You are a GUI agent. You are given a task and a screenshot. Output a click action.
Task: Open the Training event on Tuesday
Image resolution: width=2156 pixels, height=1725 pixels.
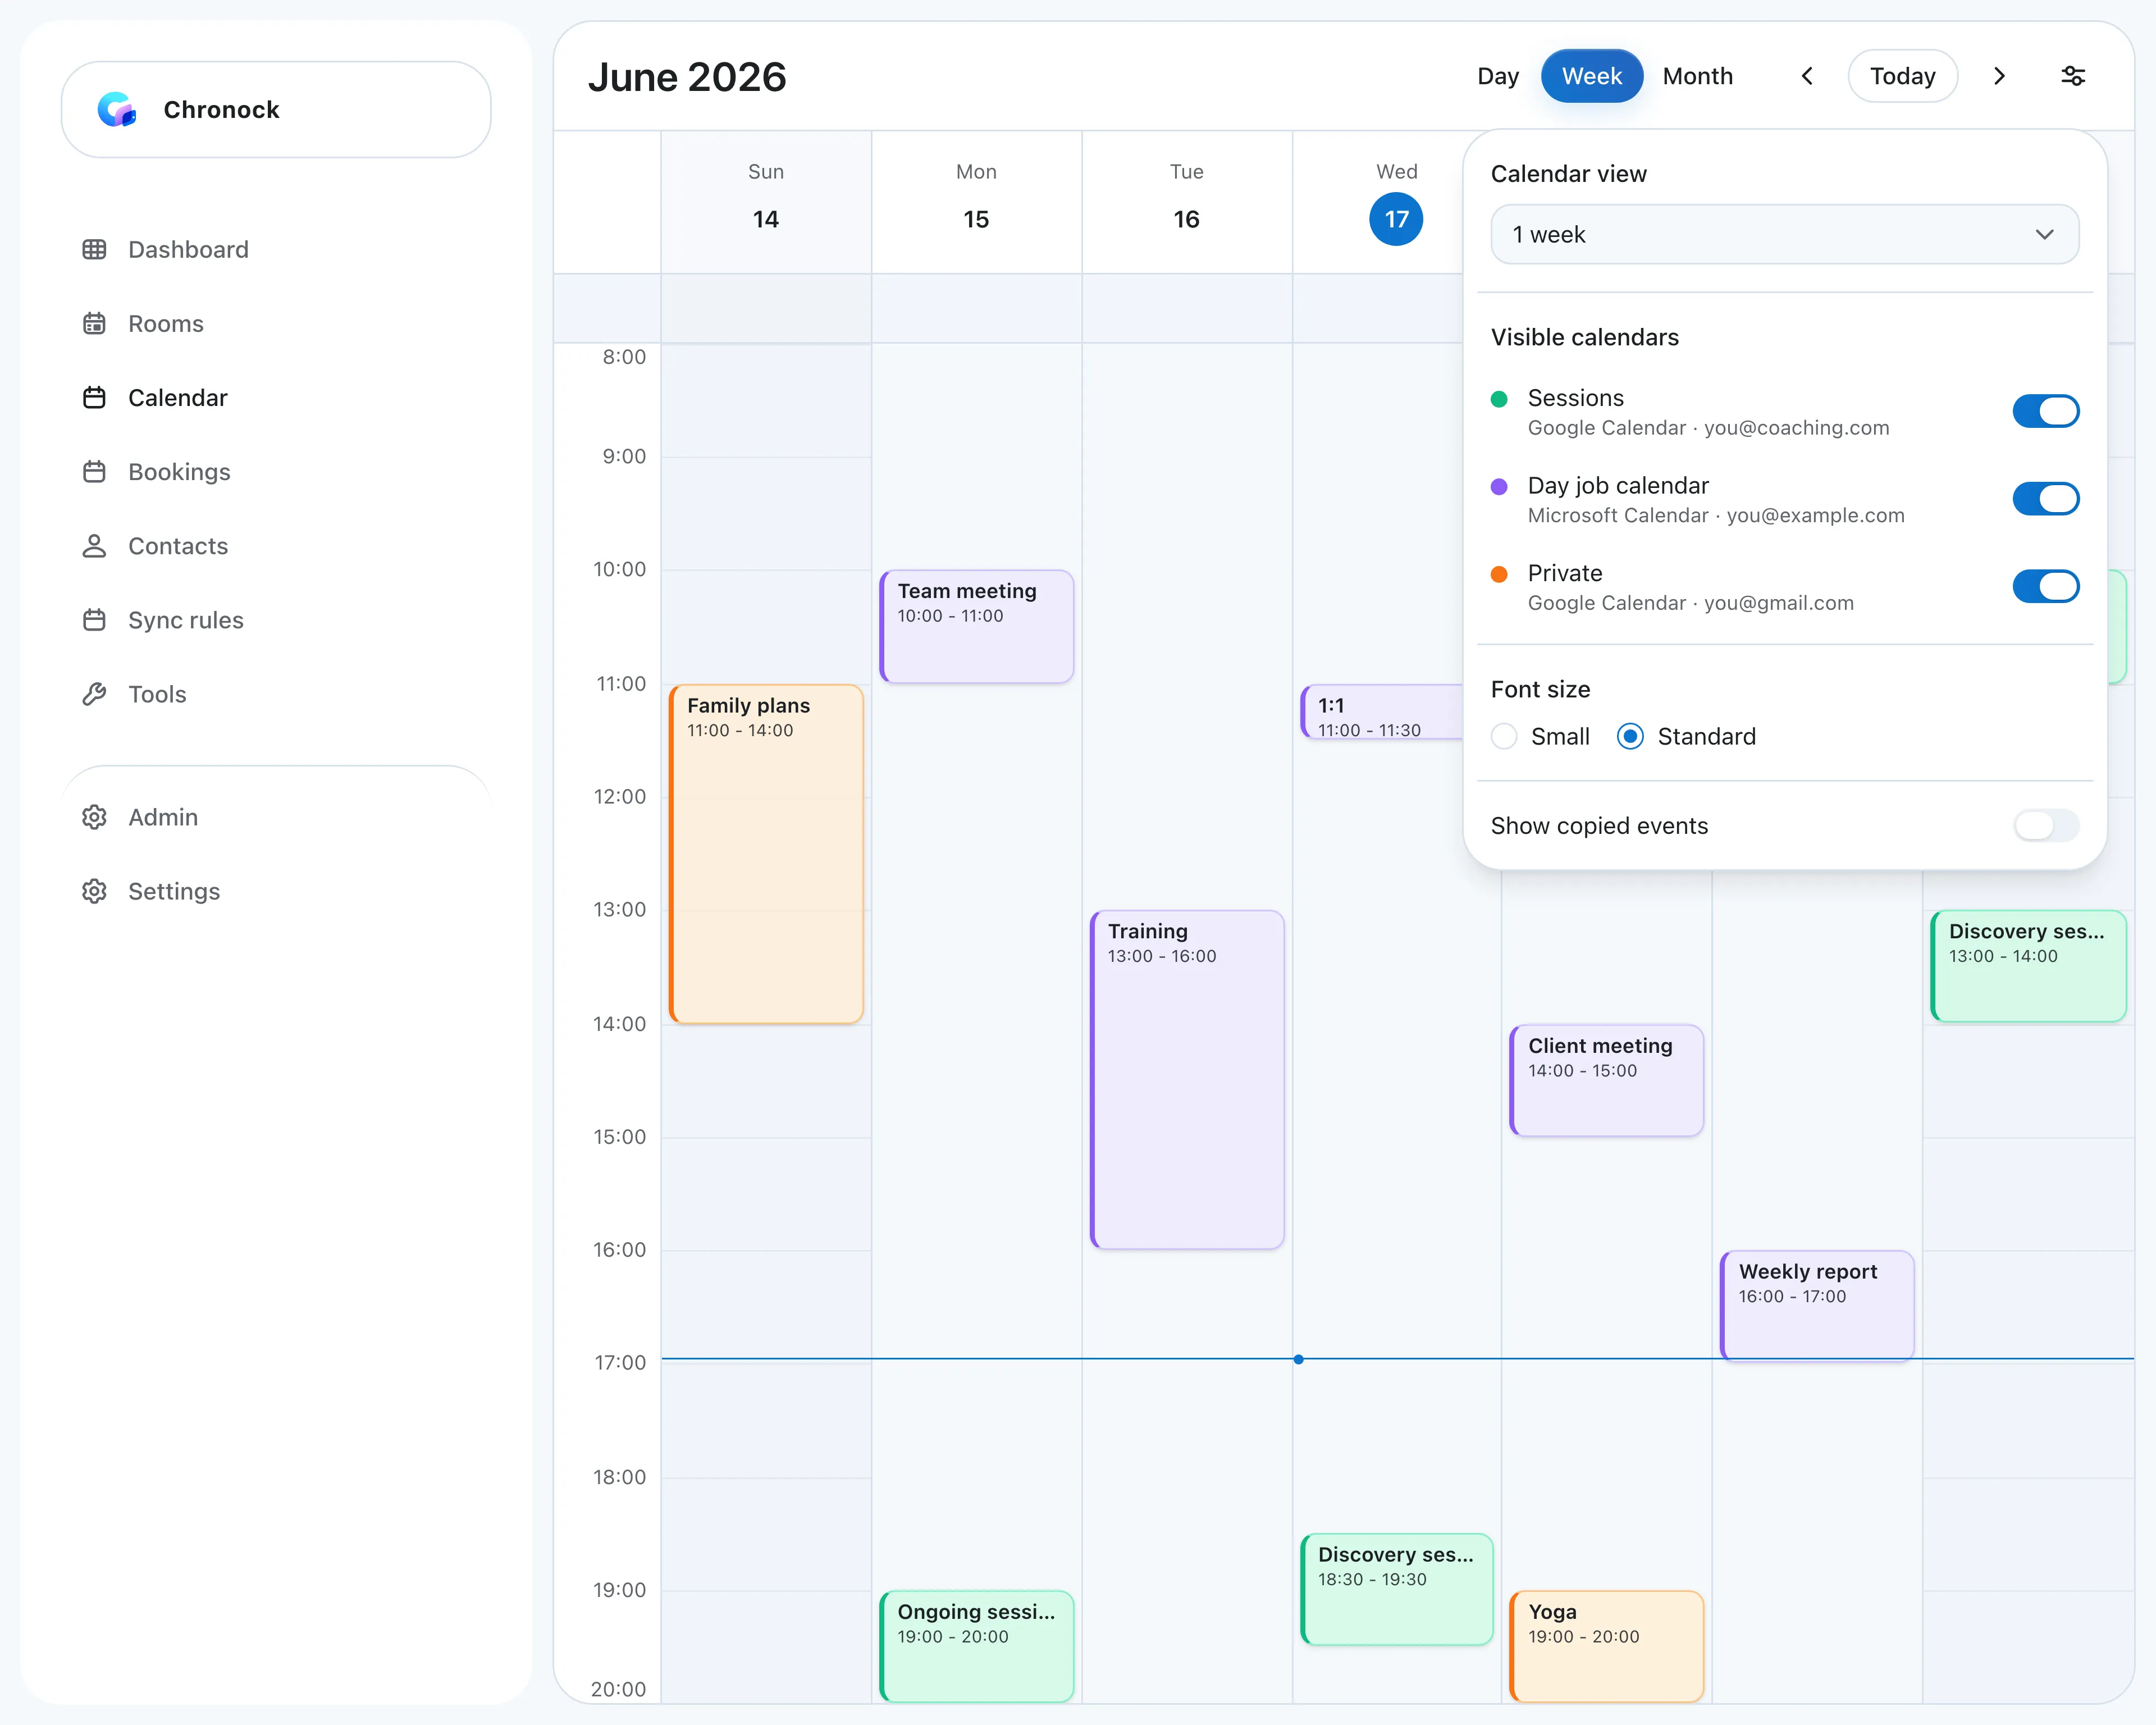click(x=1187, y=1079)
